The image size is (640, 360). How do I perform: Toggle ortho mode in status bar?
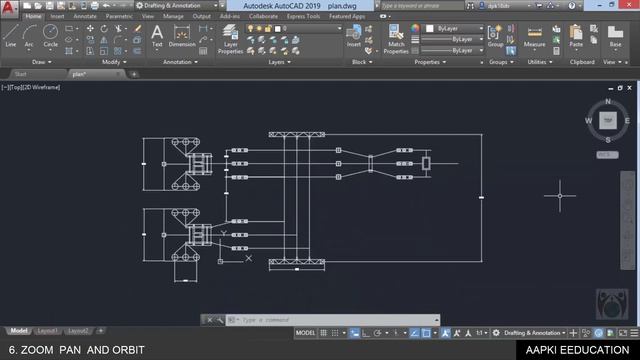pyautogui.click(x=366, y=333)
